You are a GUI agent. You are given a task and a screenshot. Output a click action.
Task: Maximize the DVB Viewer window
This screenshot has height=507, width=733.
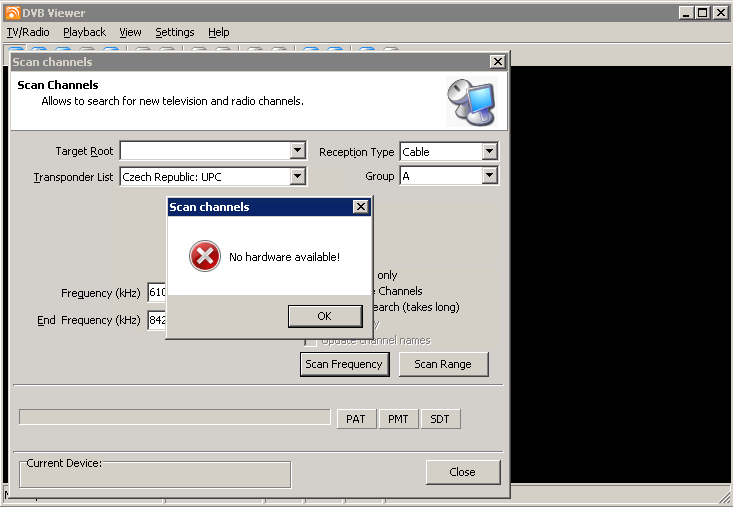point(703,13)
